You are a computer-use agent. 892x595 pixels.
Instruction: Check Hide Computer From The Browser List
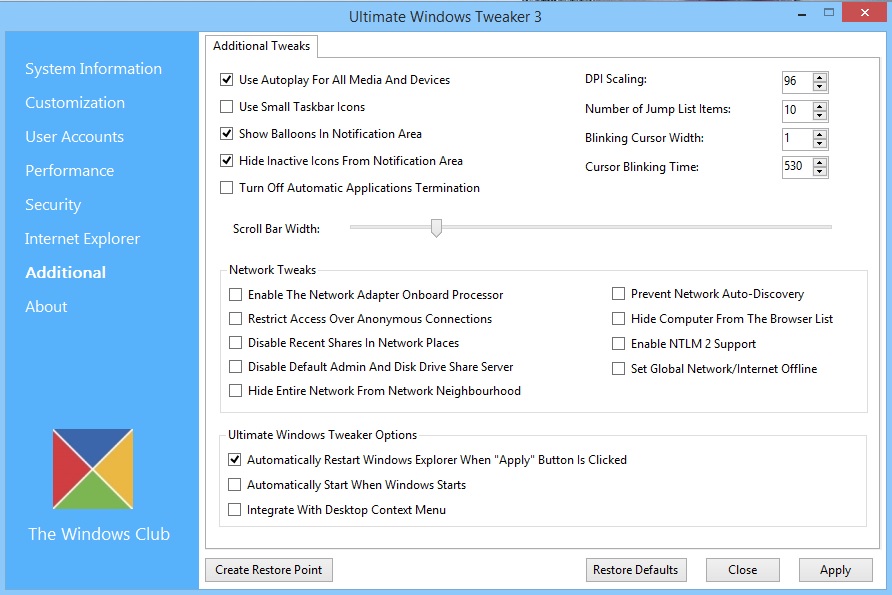618,319
